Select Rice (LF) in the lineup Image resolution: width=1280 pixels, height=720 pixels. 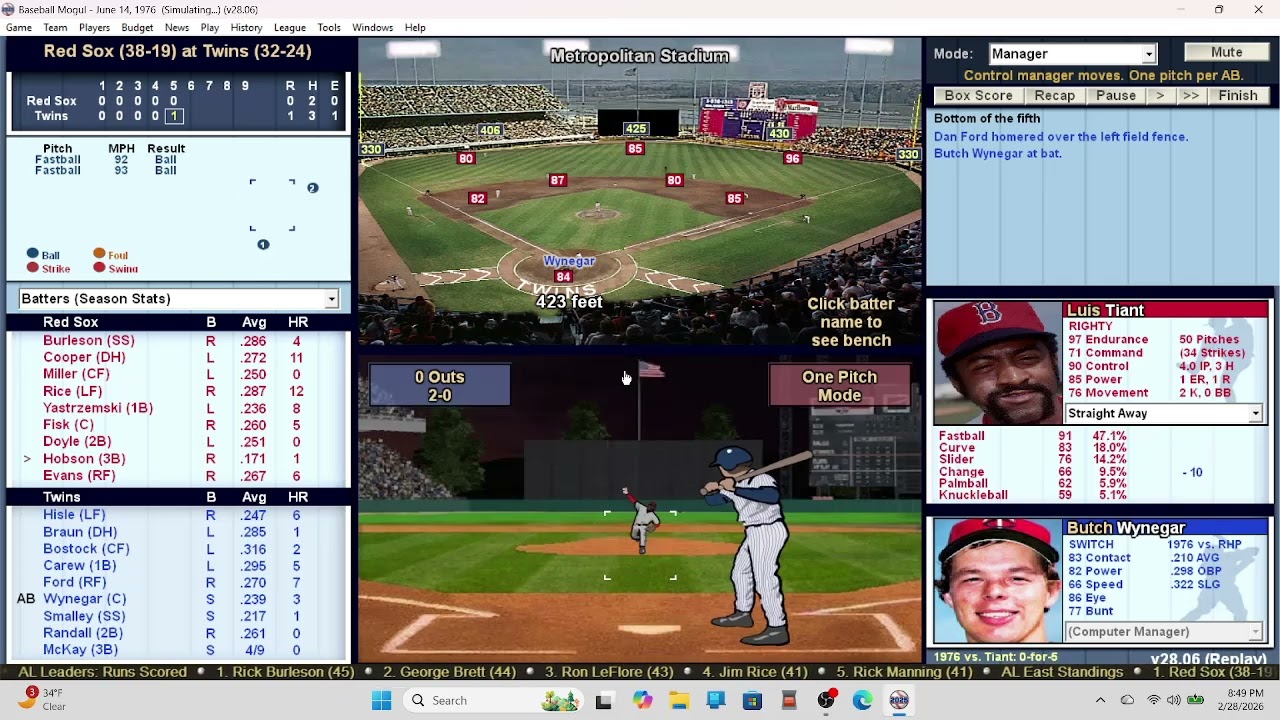click(72, 391)
